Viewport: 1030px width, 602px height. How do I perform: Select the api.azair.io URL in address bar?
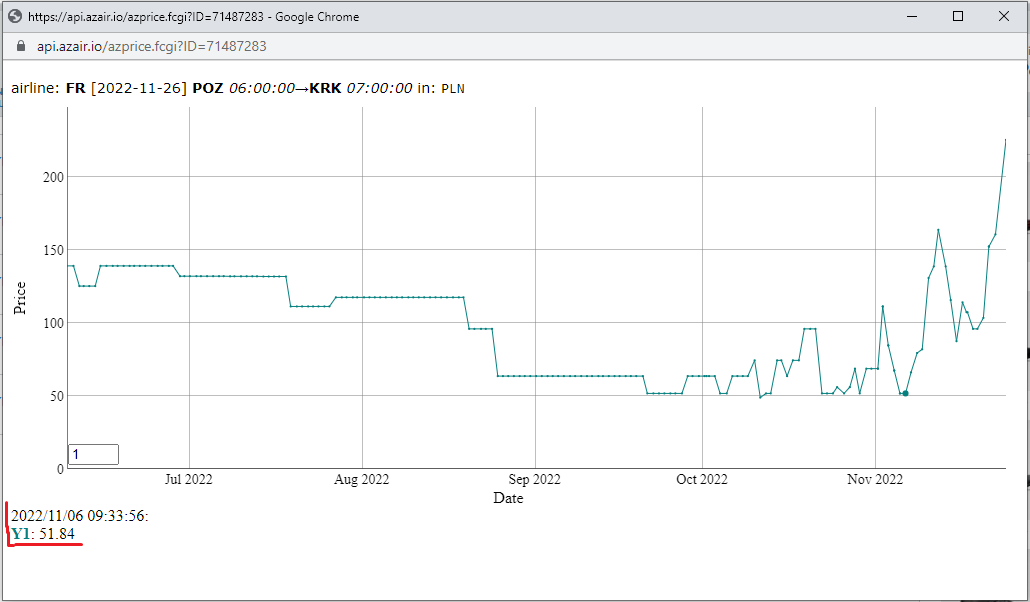tap(152, 46)
